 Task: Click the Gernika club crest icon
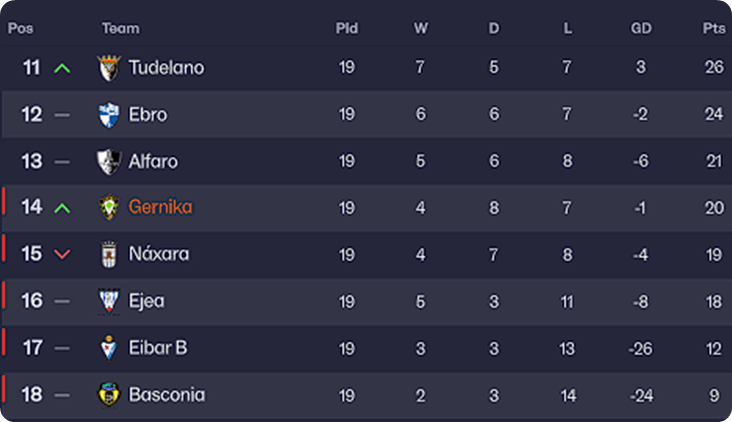pyautogui.click(x=108, y=208)
